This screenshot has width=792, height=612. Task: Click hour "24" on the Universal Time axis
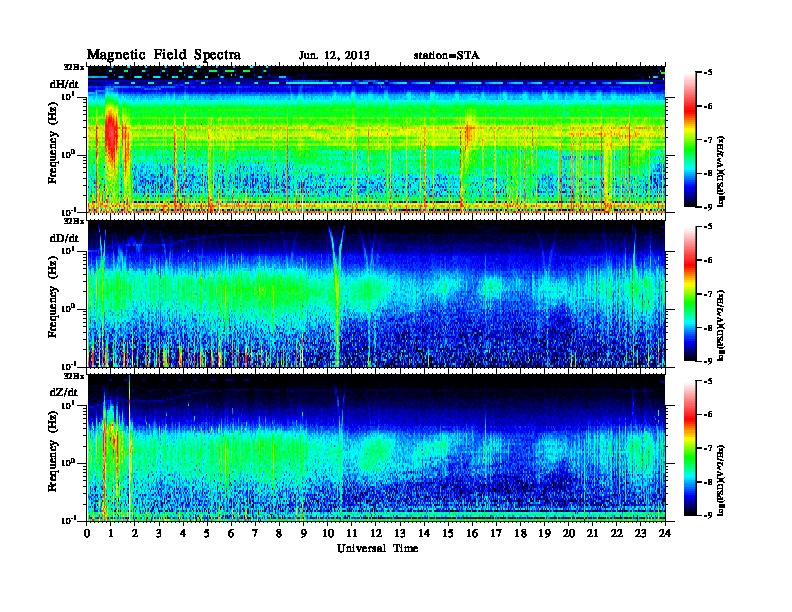[665, 533]
